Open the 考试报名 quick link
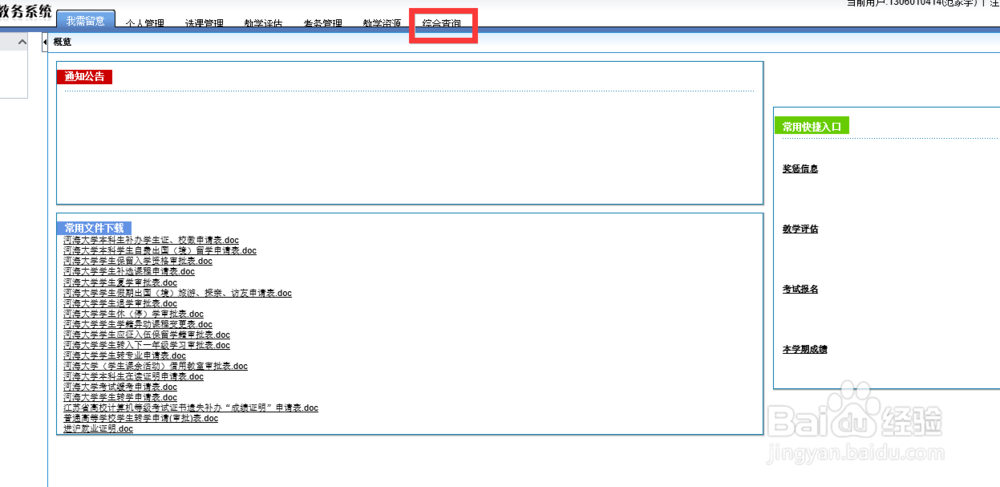Screen dimensions: 1000x487 [800, 289]
